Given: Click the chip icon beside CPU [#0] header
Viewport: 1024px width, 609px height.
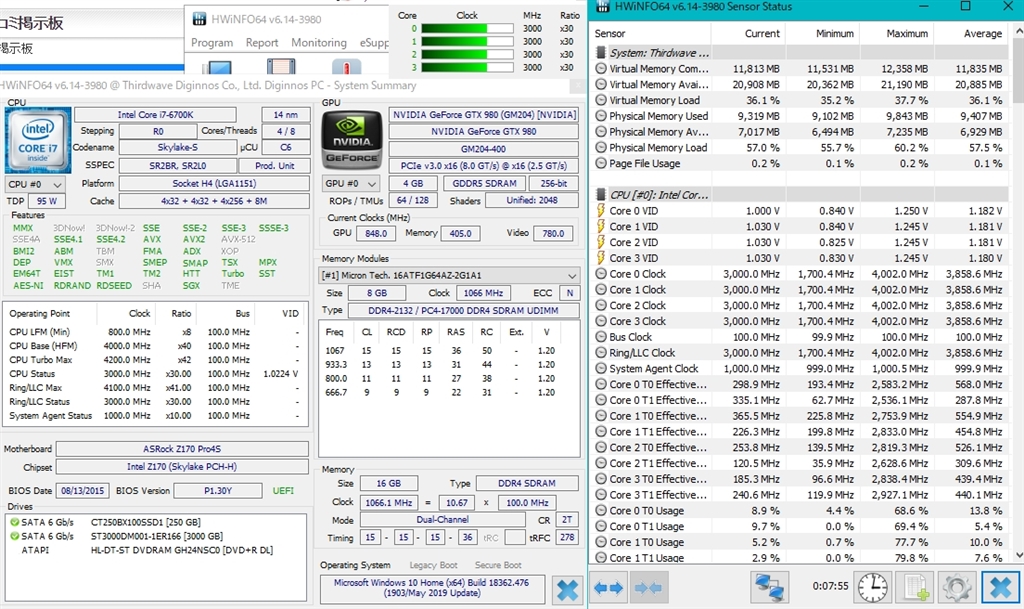Looking at the screenshot, I should point(601,195).
